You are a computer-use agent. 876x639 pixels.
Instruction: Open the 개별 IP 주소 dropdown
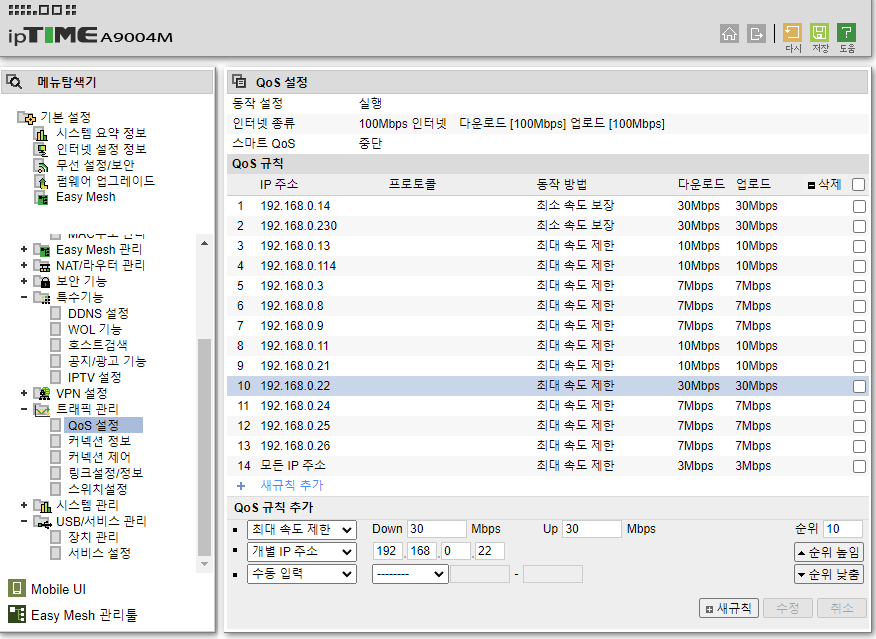(302, 551)
